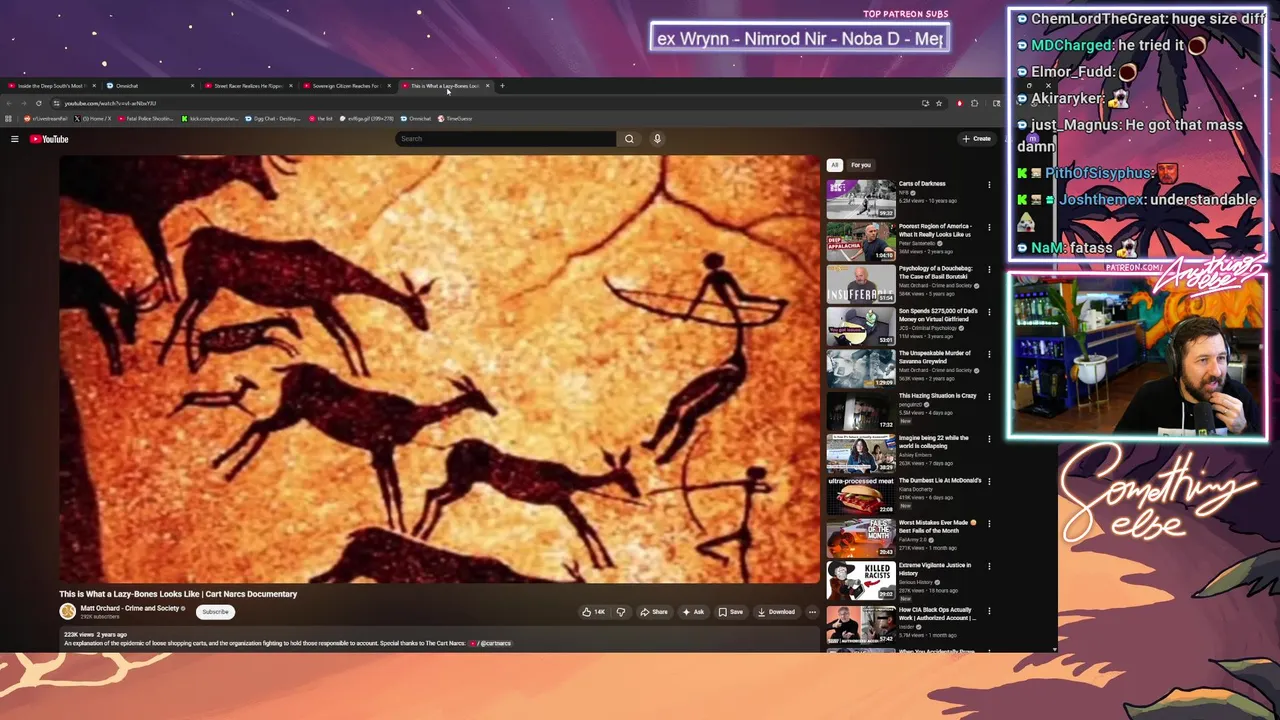
Task: Open Home / X bookmark
Action: pyautogui.click(x=92, y=118)
